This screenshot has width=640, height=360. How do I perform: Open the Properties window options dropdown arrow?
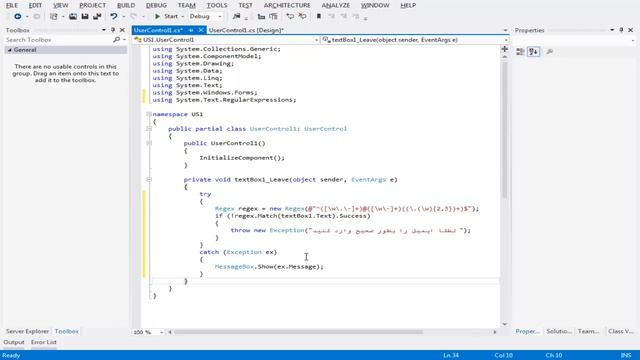point(612,30)
